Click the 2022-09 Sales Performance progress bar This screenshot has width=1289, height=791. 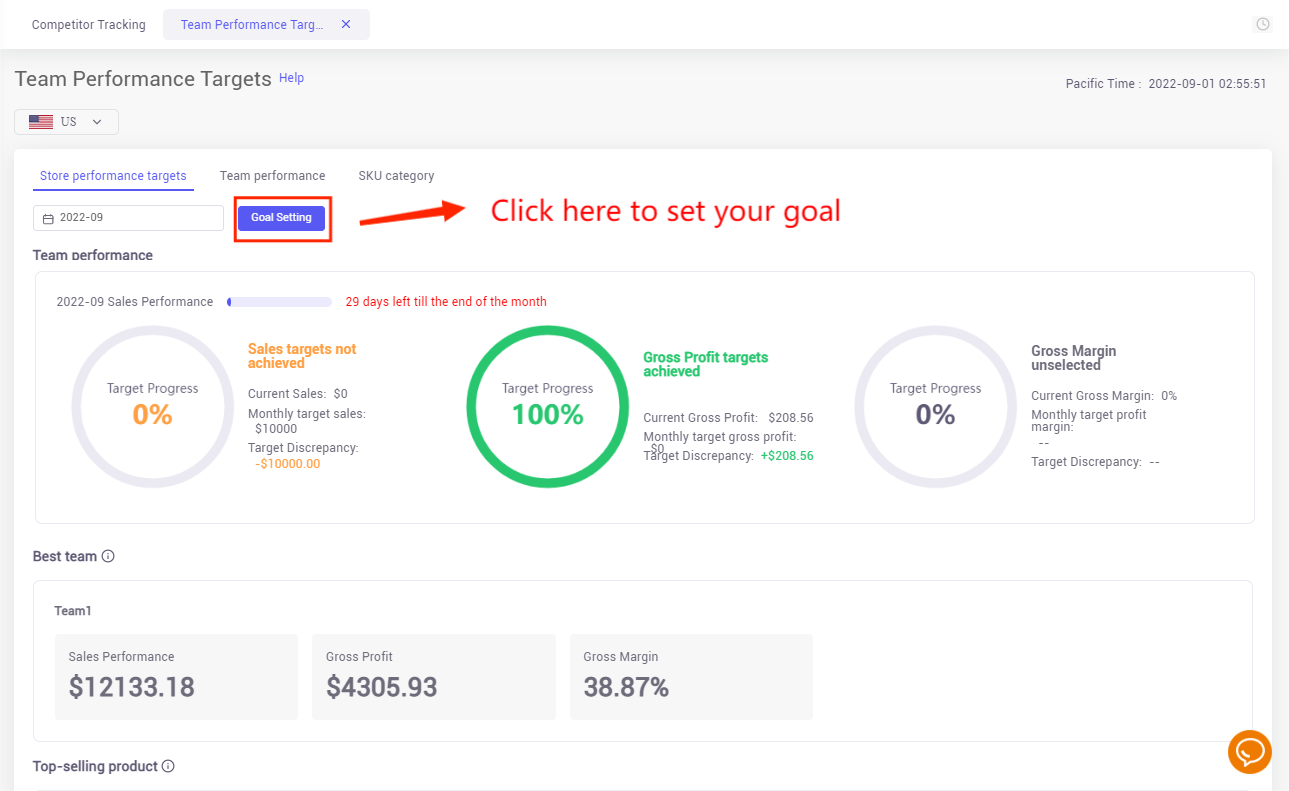[x=279, y=302]
